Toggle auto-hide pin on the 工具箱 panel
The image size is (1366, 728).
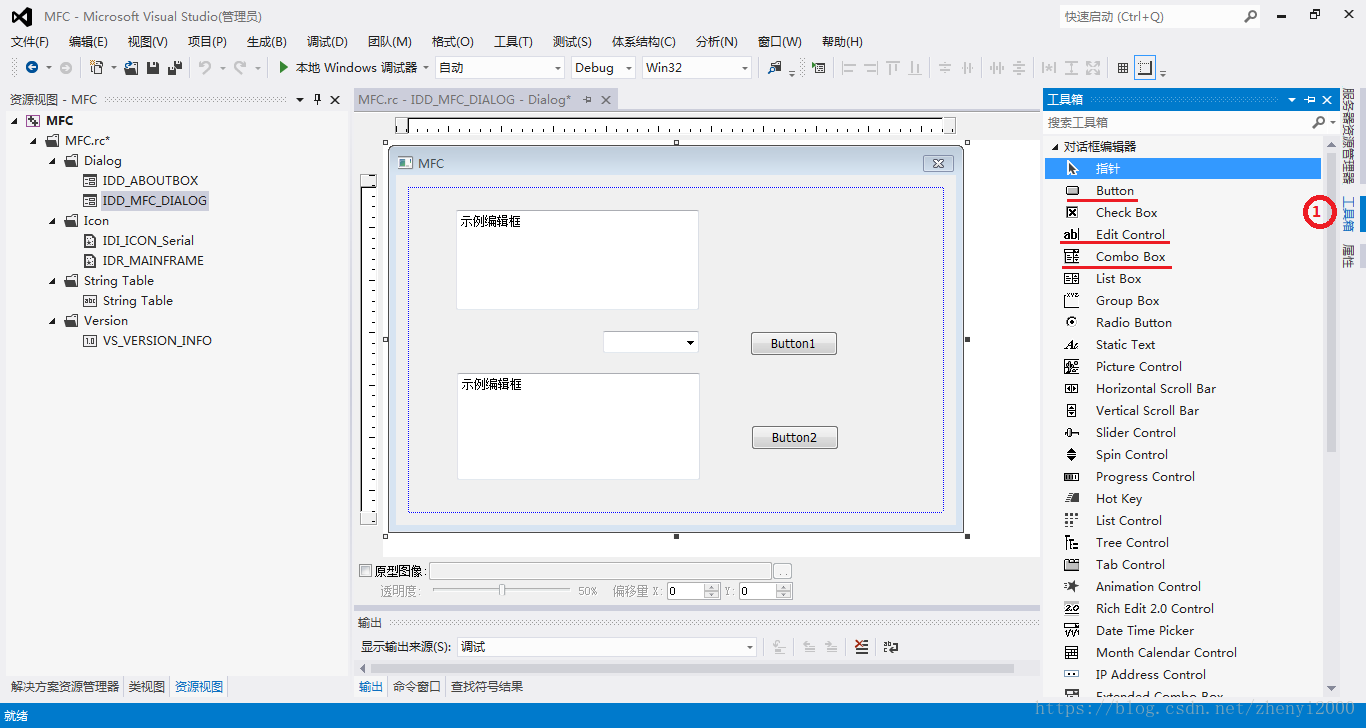pos(1310,100)
